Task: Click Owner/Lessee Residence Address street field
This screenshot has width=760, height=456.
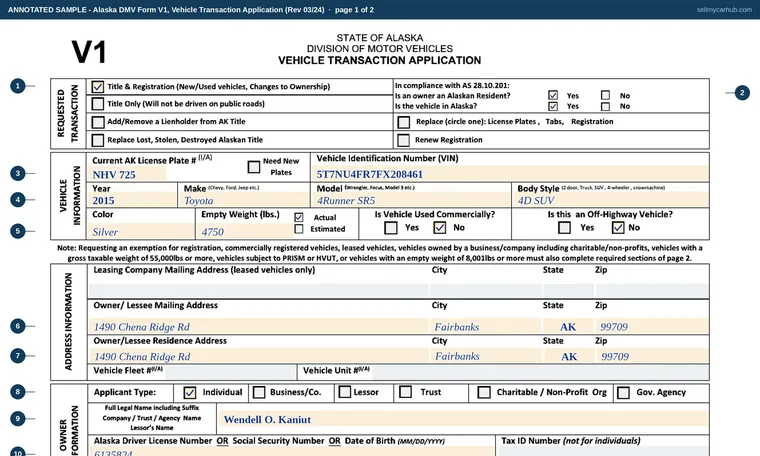Action: click(258, 356)
